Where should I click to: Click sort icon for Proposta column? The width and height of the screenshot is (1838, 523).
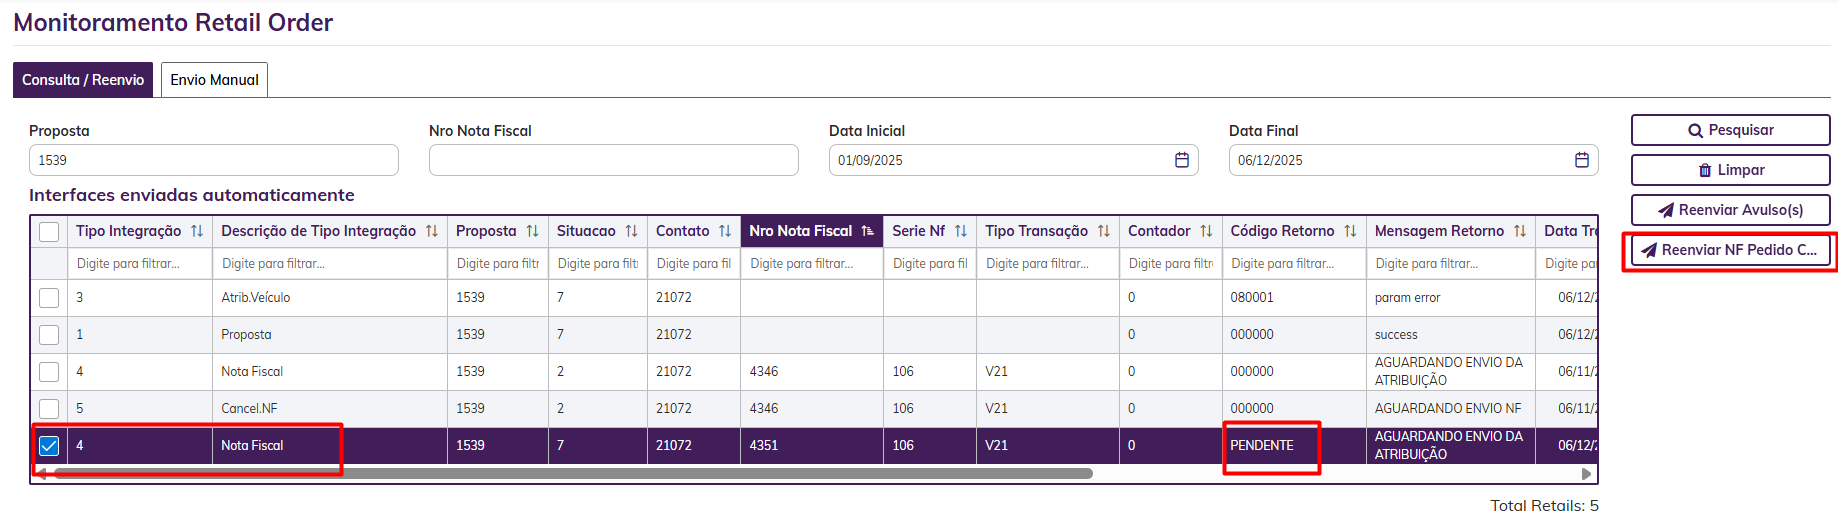coord(532,231)
